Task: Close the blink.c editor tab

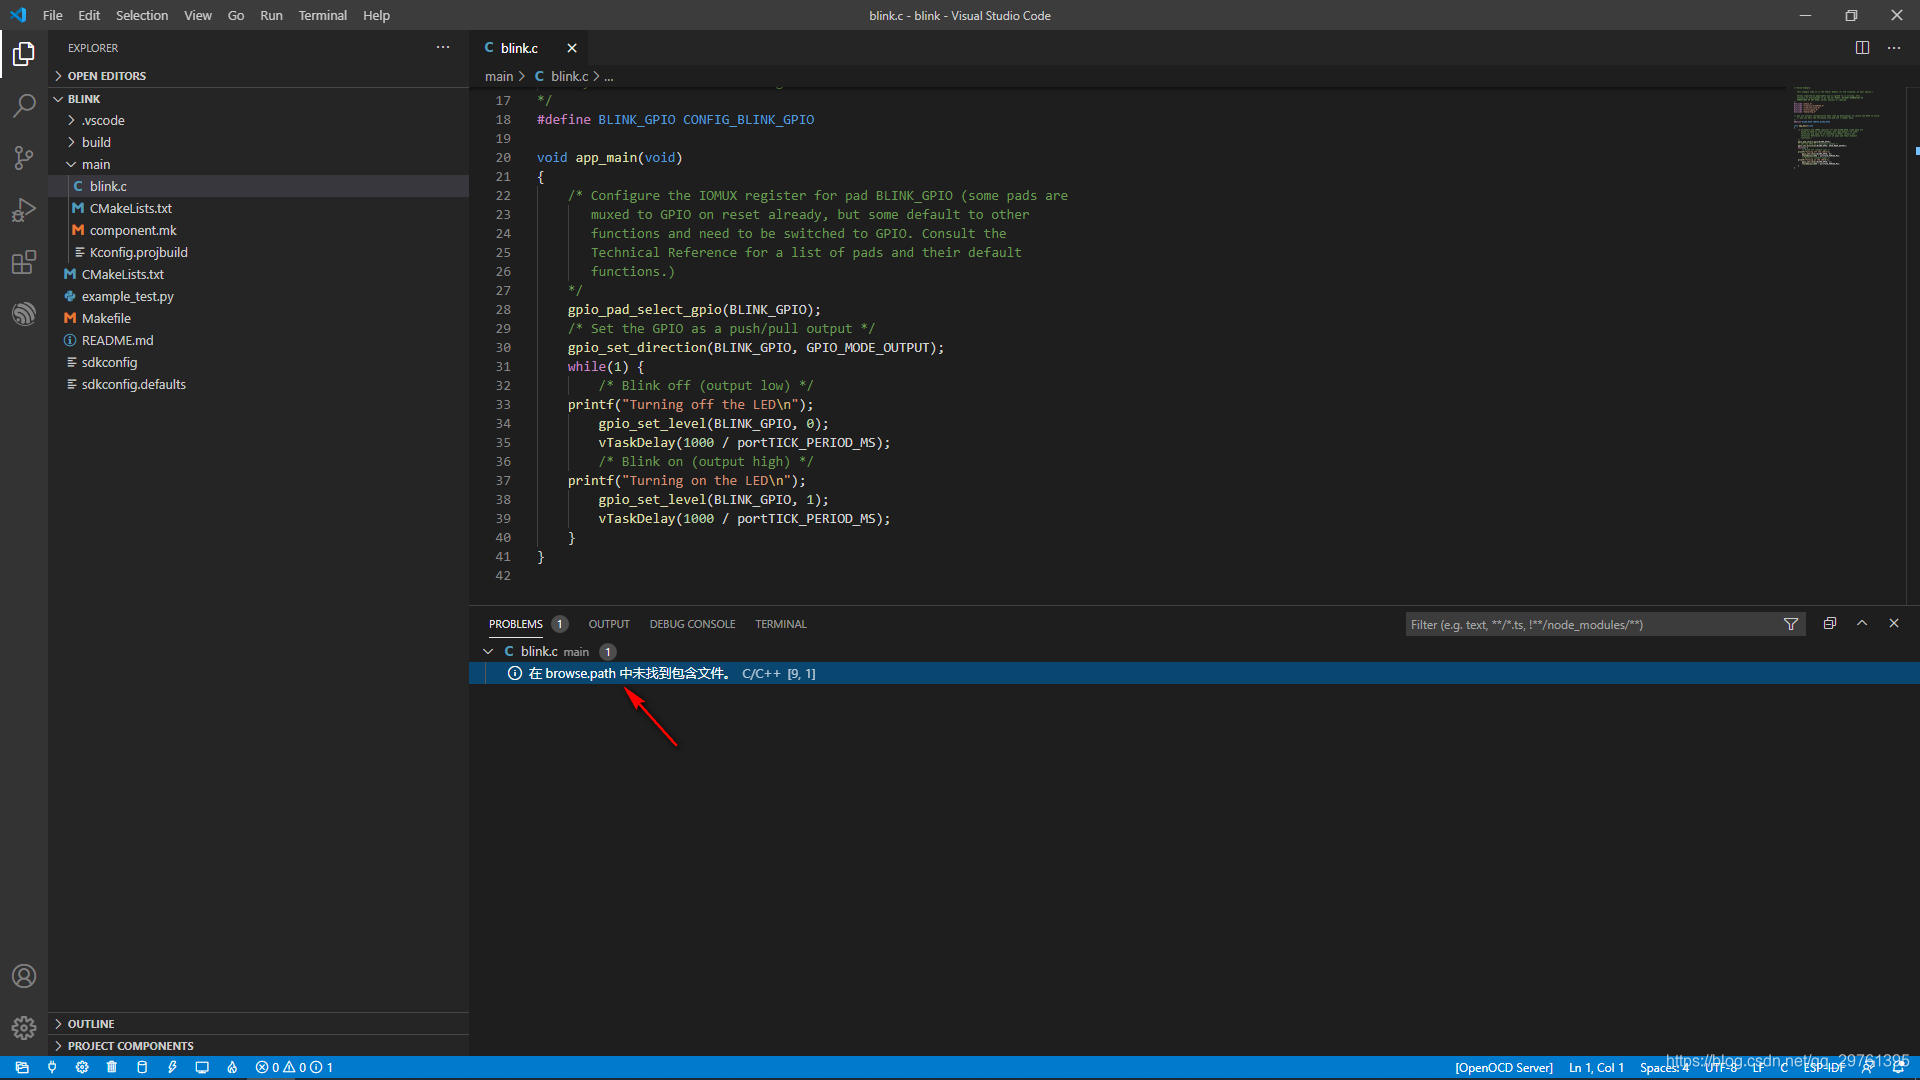Action: point(572,48)
